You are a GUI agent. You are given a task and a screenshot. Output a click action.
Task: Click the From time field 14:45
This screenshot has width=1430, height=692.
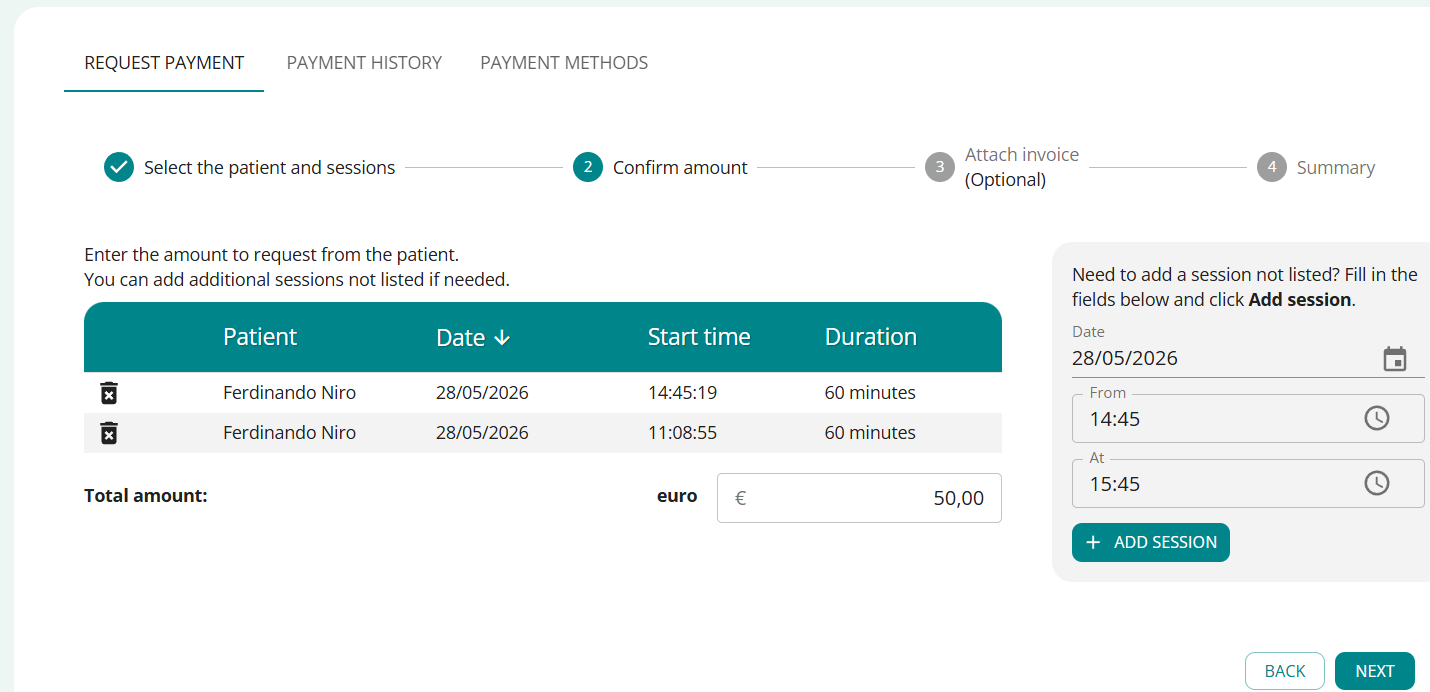tap(1248, 418)
